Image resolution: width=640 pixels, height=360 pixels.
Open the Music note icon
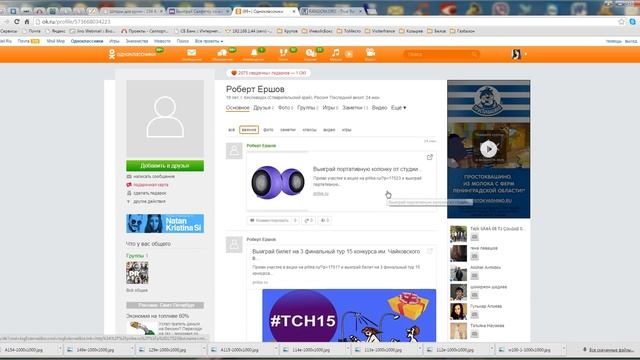pos(336,54)
